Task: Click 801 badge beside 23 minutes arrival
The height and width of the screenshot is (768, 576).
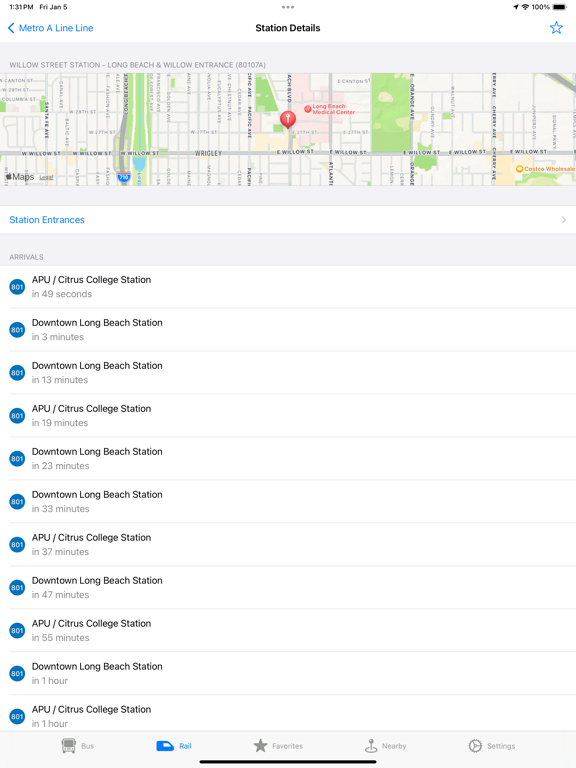Action: point(17,459)
